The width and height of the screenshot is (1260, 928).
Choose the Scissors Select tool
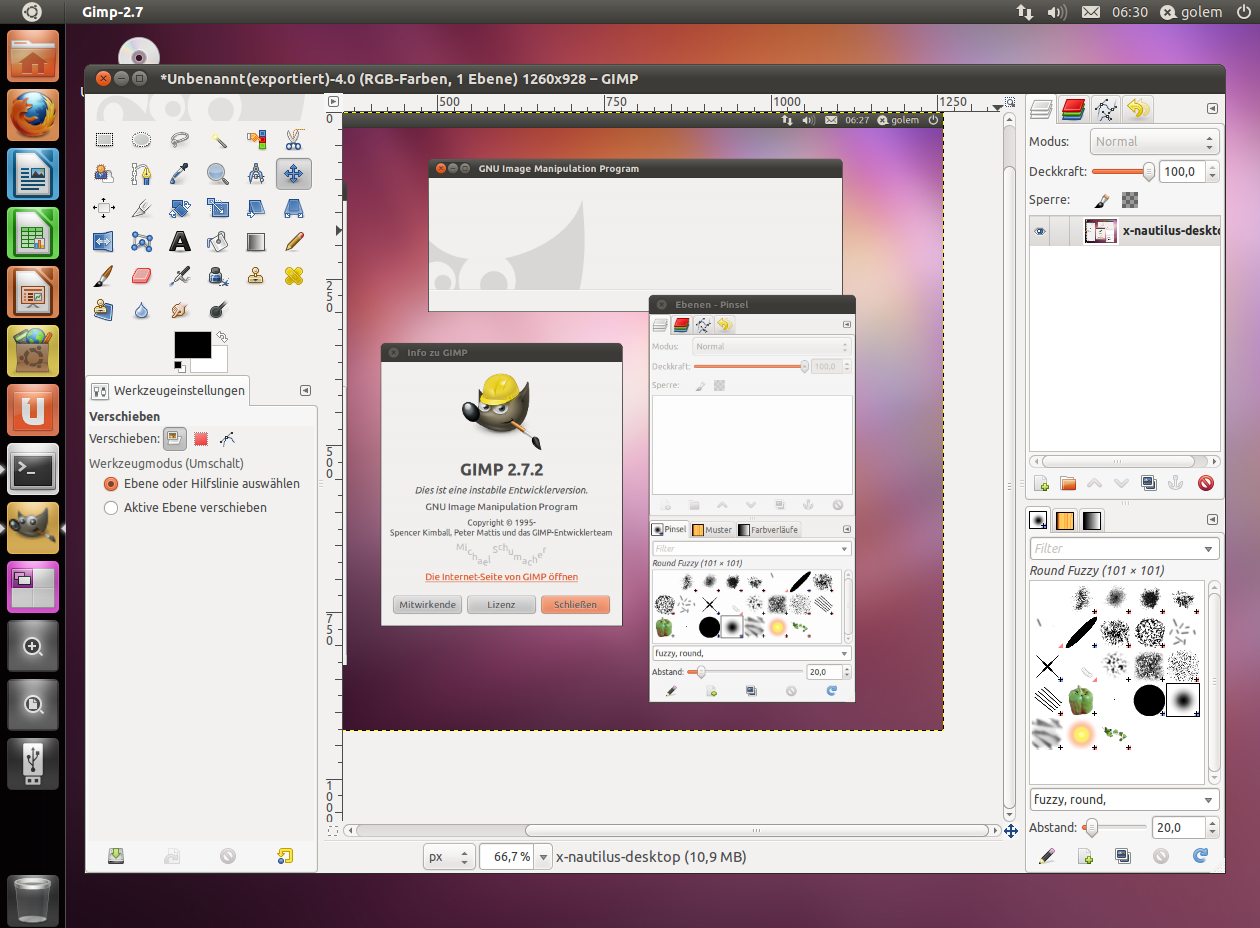[294, 140]
